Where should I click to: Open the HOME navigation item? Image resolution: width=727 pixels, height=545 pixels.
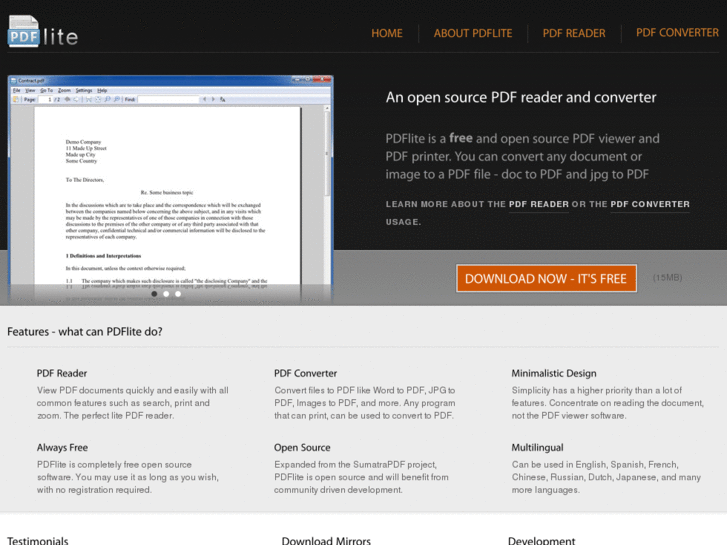(387, 33)
